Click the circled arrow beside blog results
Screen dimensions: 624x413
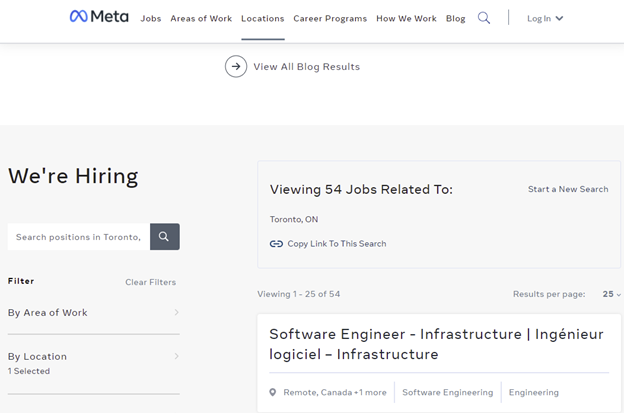[x=236, y=67]
